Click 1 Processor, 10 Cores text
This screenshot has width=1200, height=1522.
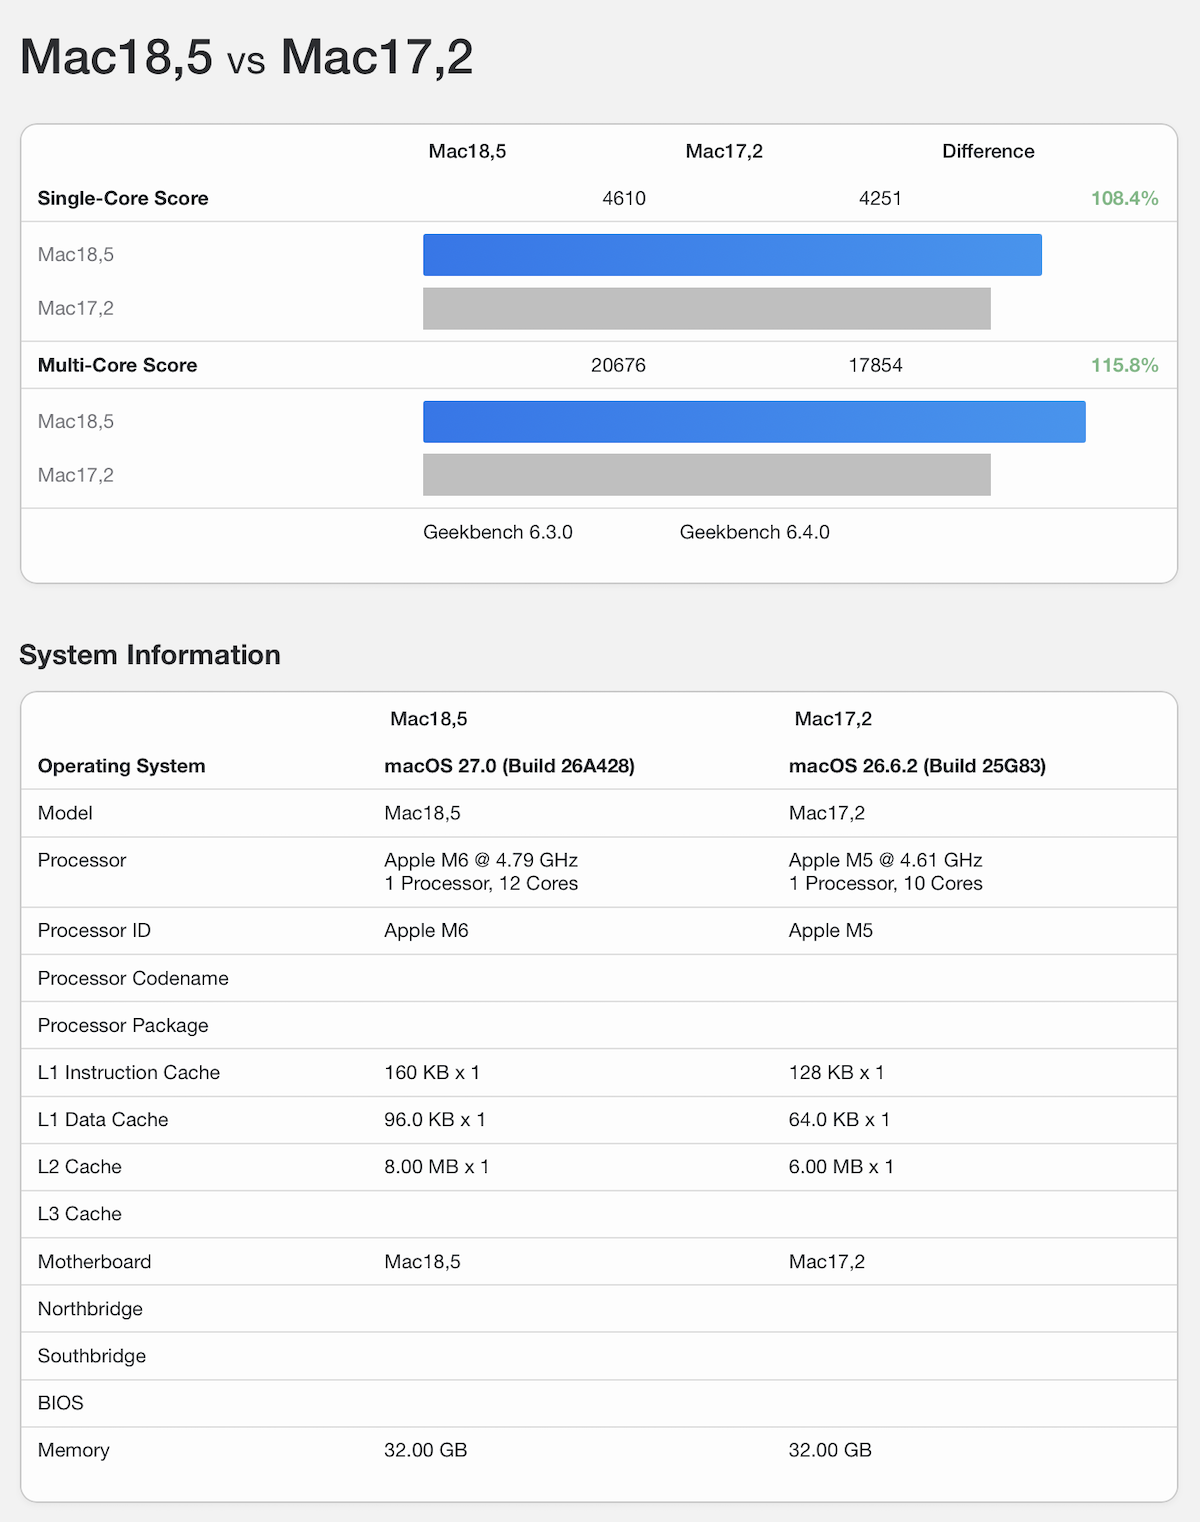pos(885,883)
